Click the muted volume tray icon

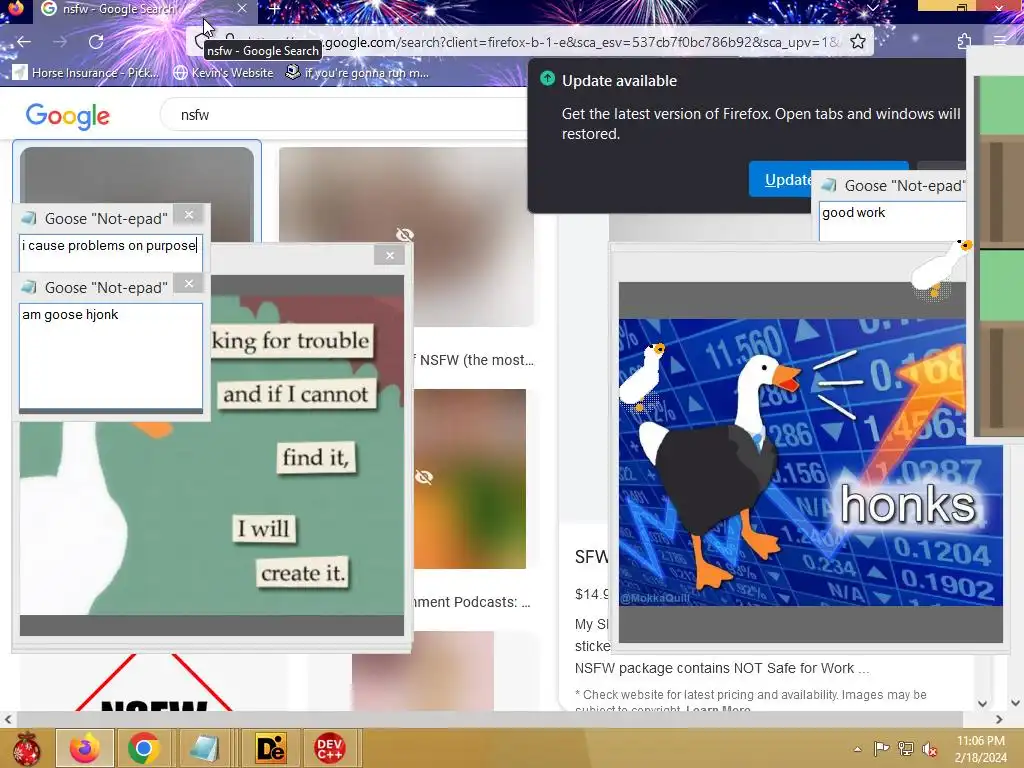point(930,749)
